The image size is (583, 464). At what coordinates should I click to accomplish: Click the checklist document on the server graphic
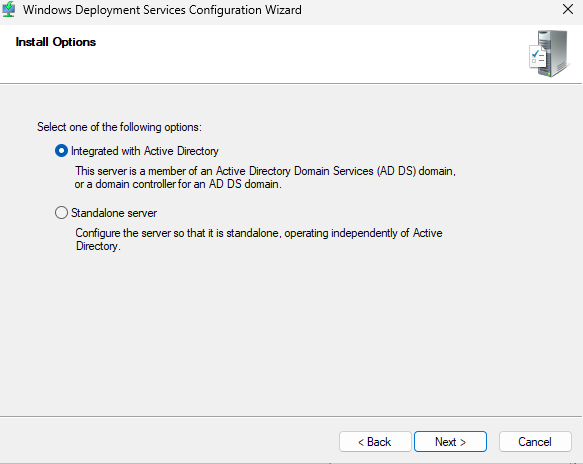538,57
